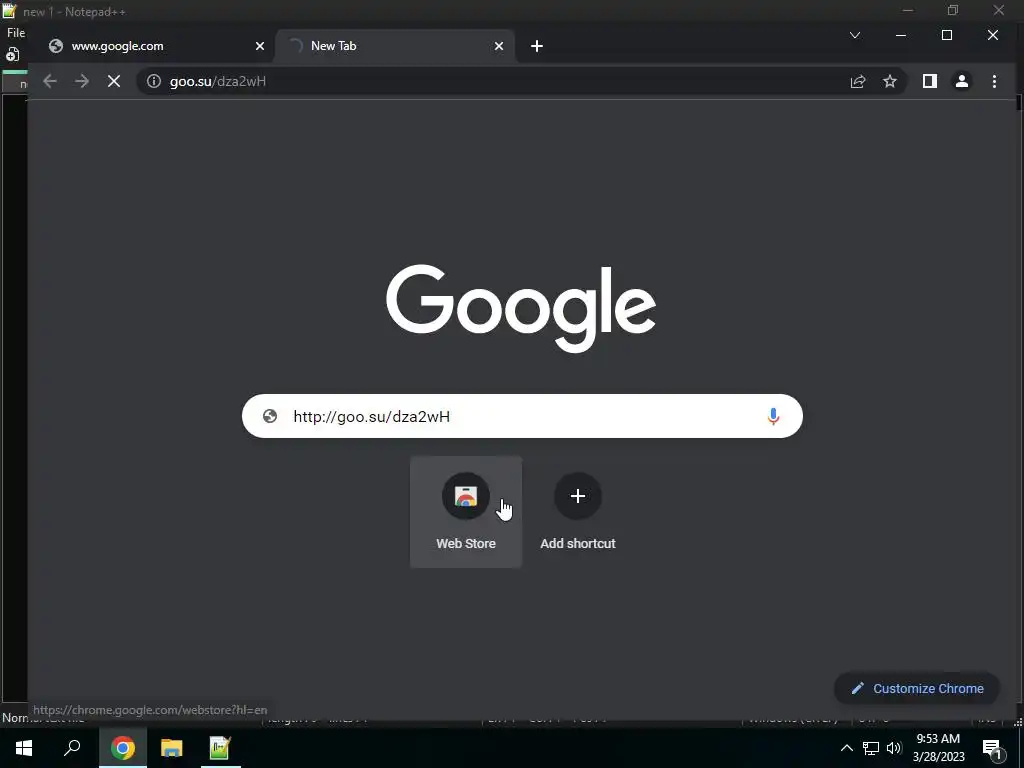Open Chrome side panel
This screenshot has width=1024, height=768.
coord(930,81)
